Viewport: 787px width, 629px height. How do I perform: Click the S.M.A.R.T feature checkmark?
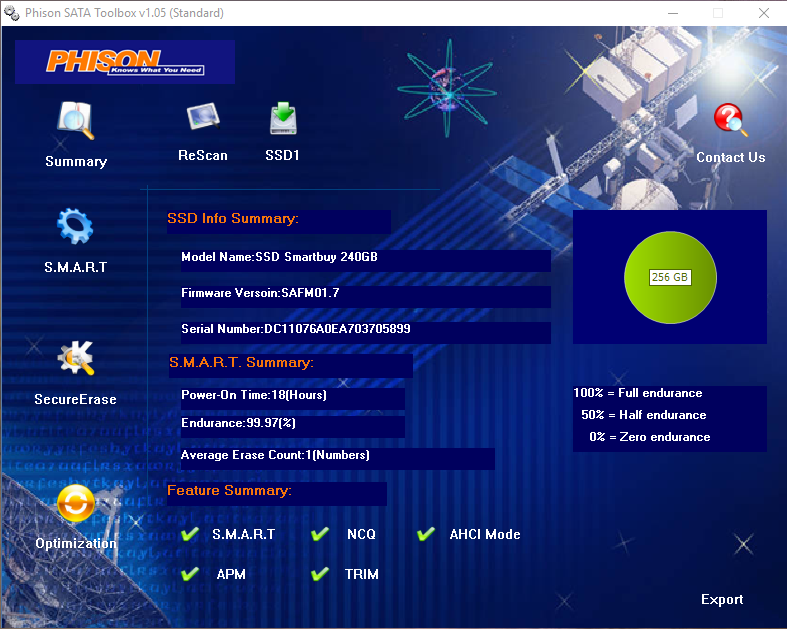[x=190, y=534]
